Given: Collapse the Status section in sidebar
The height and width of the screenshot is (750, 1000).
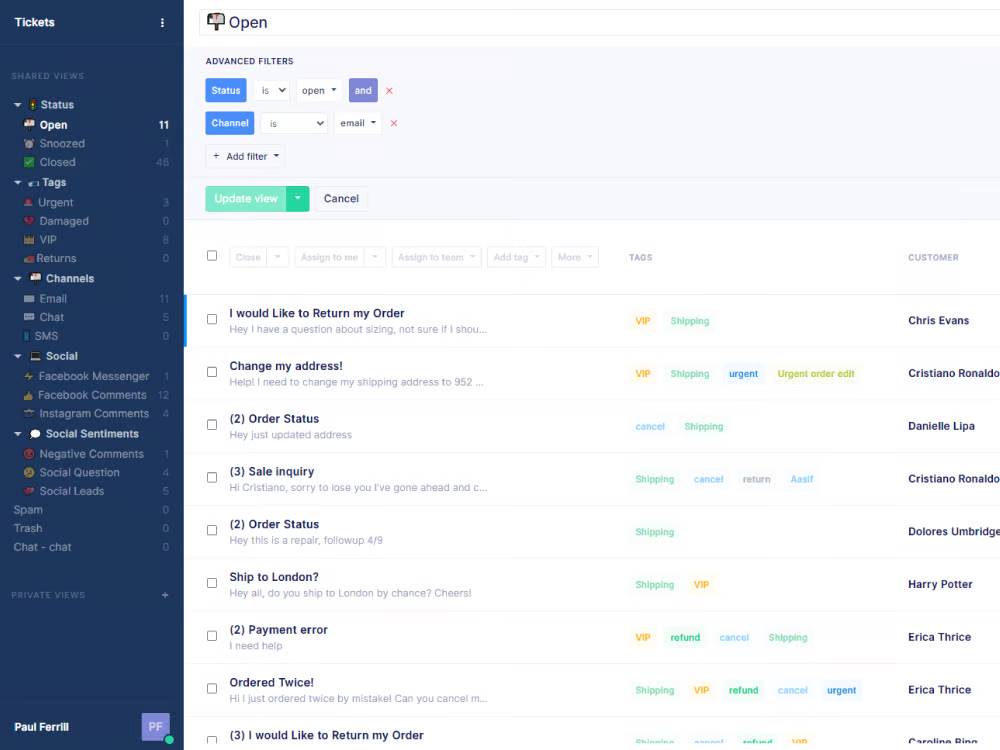Looking at the screenshot, I should pyautogui.click(x=17, y=105).
